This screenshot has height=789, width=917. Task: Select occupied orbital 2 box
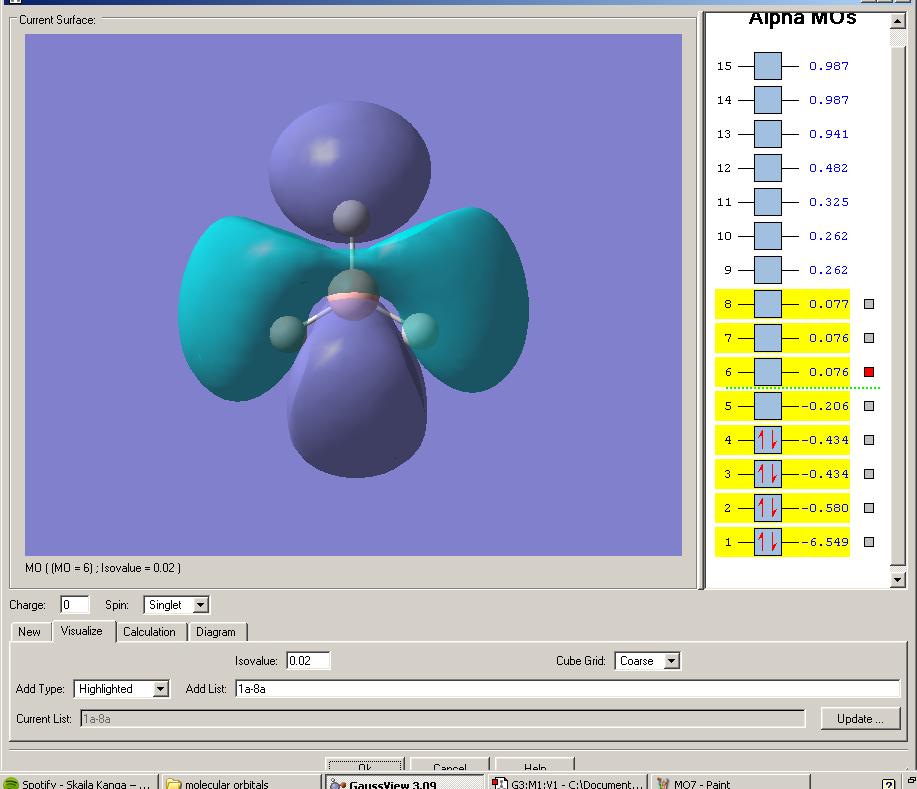pyautogui.click(x=767, y=508)
